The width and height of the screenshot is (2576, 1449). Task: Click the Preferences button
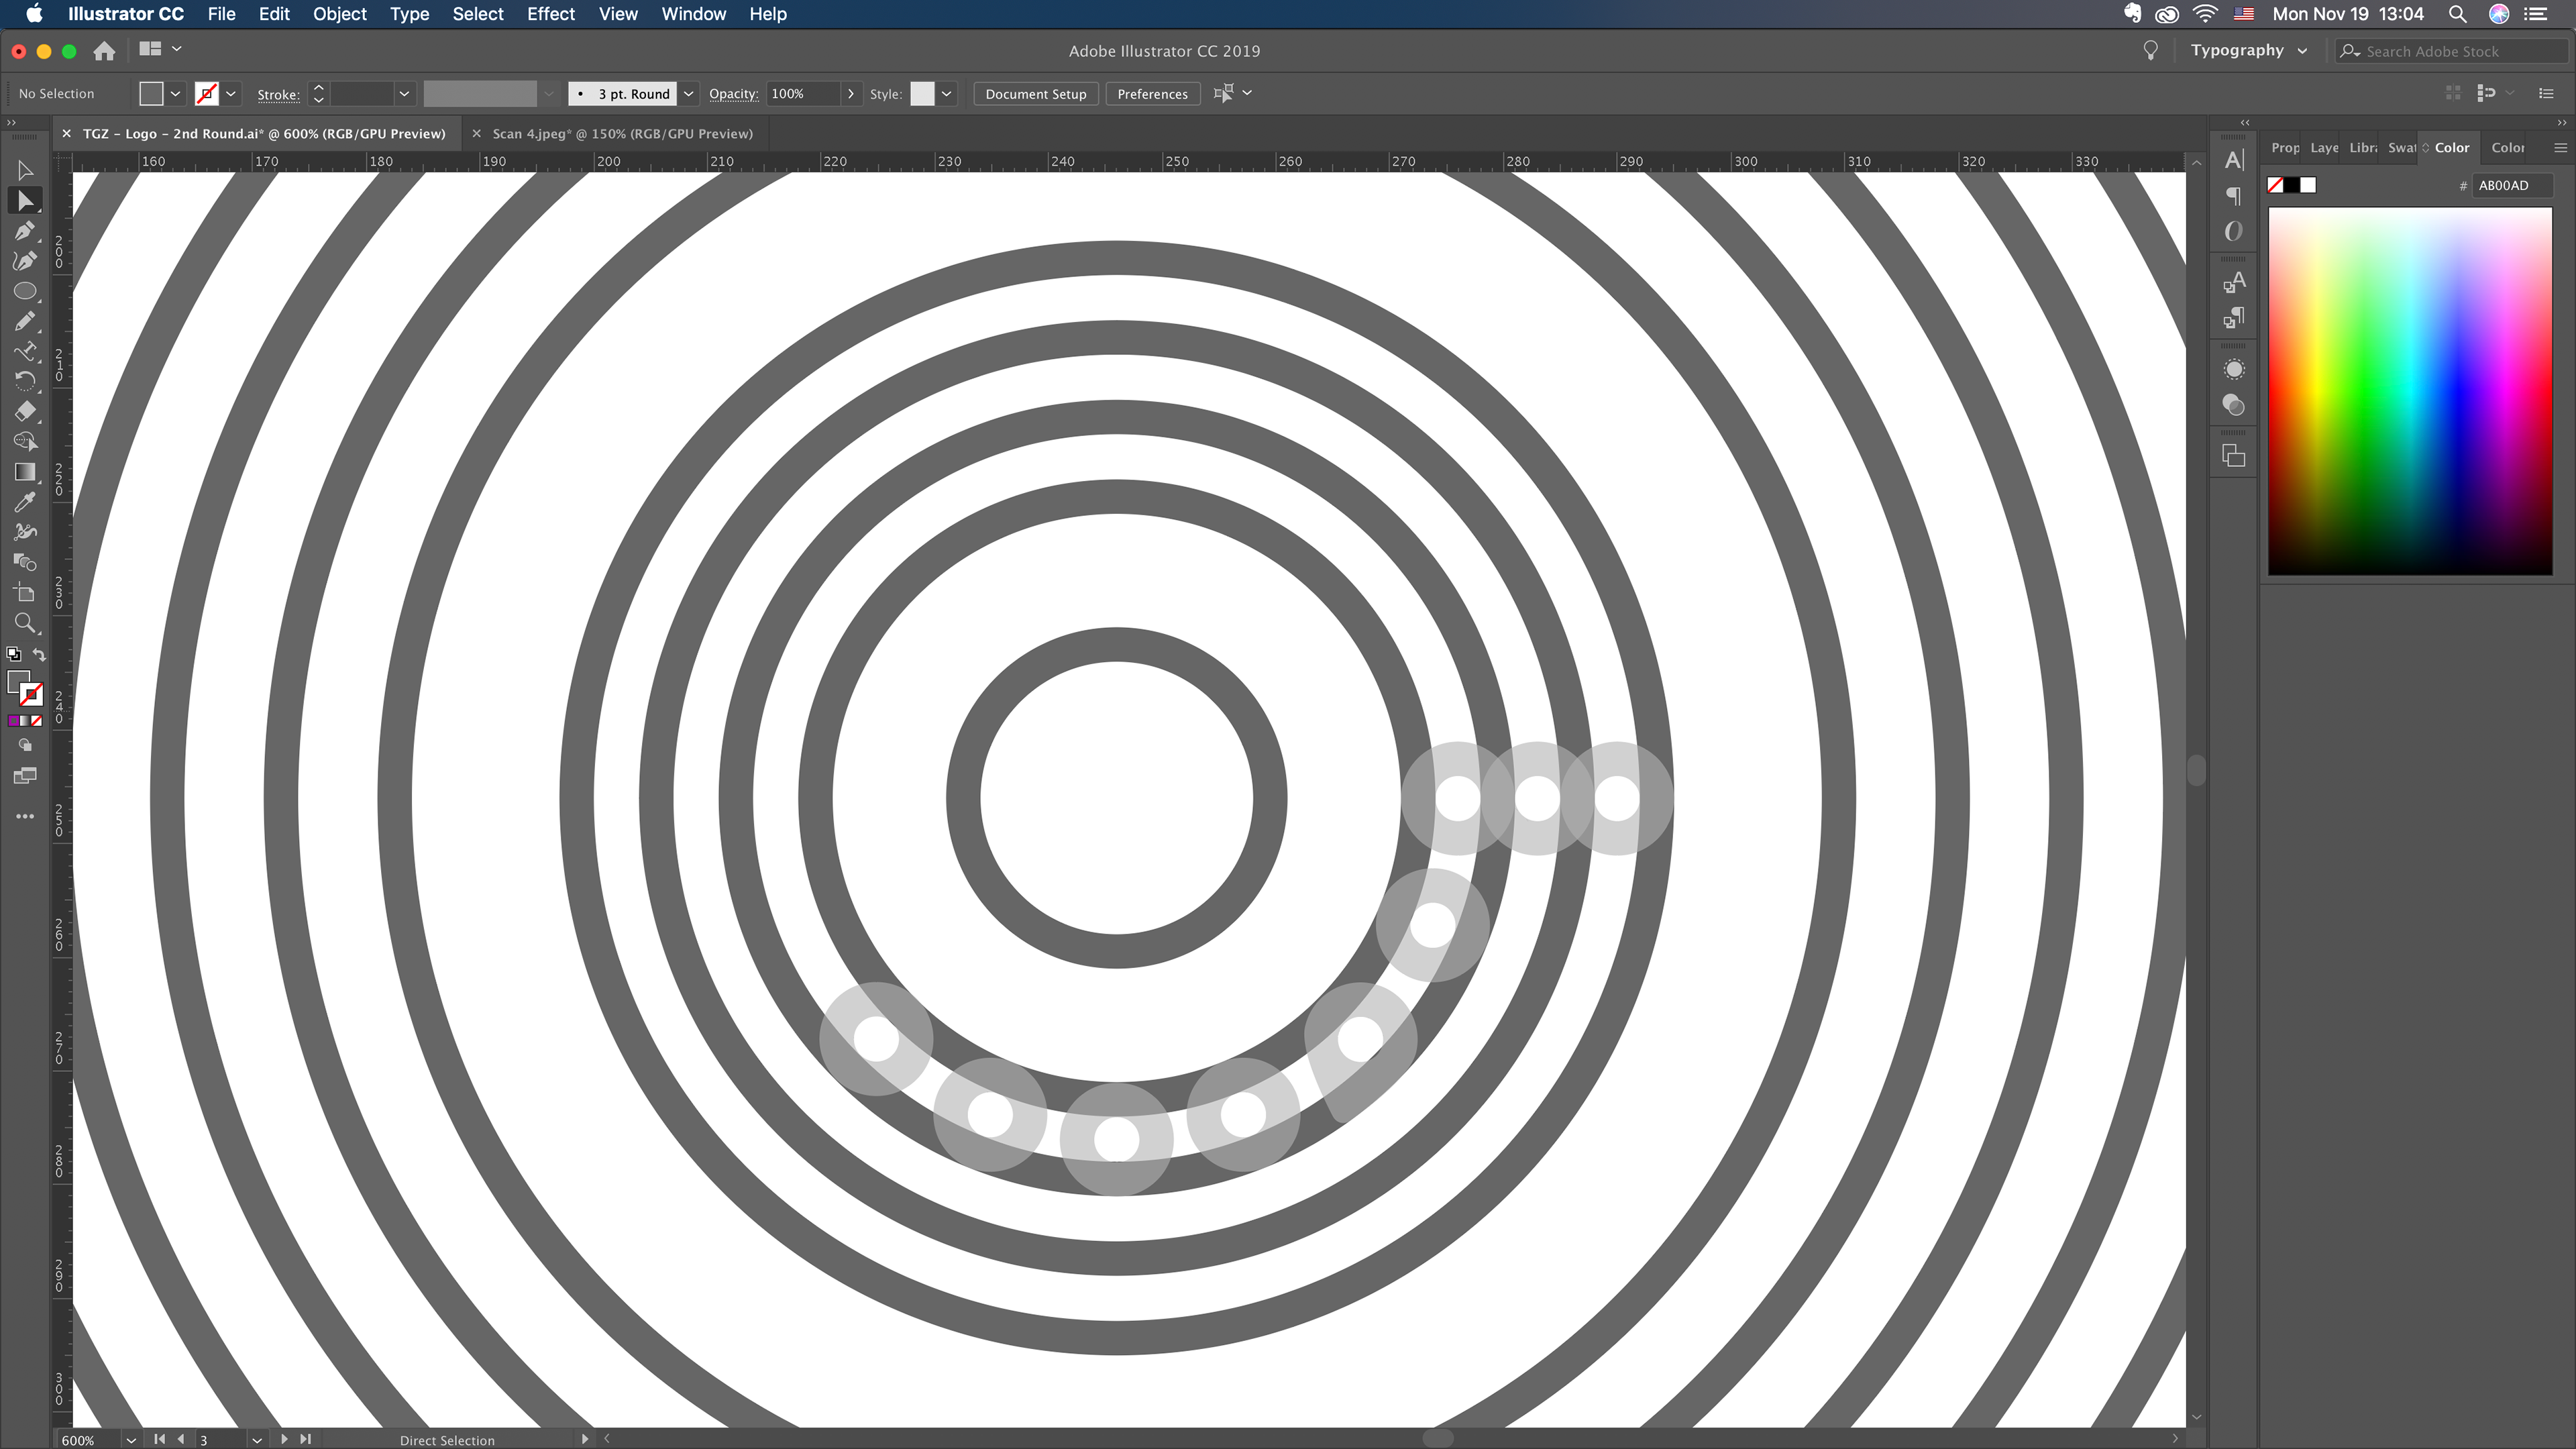1152,94
